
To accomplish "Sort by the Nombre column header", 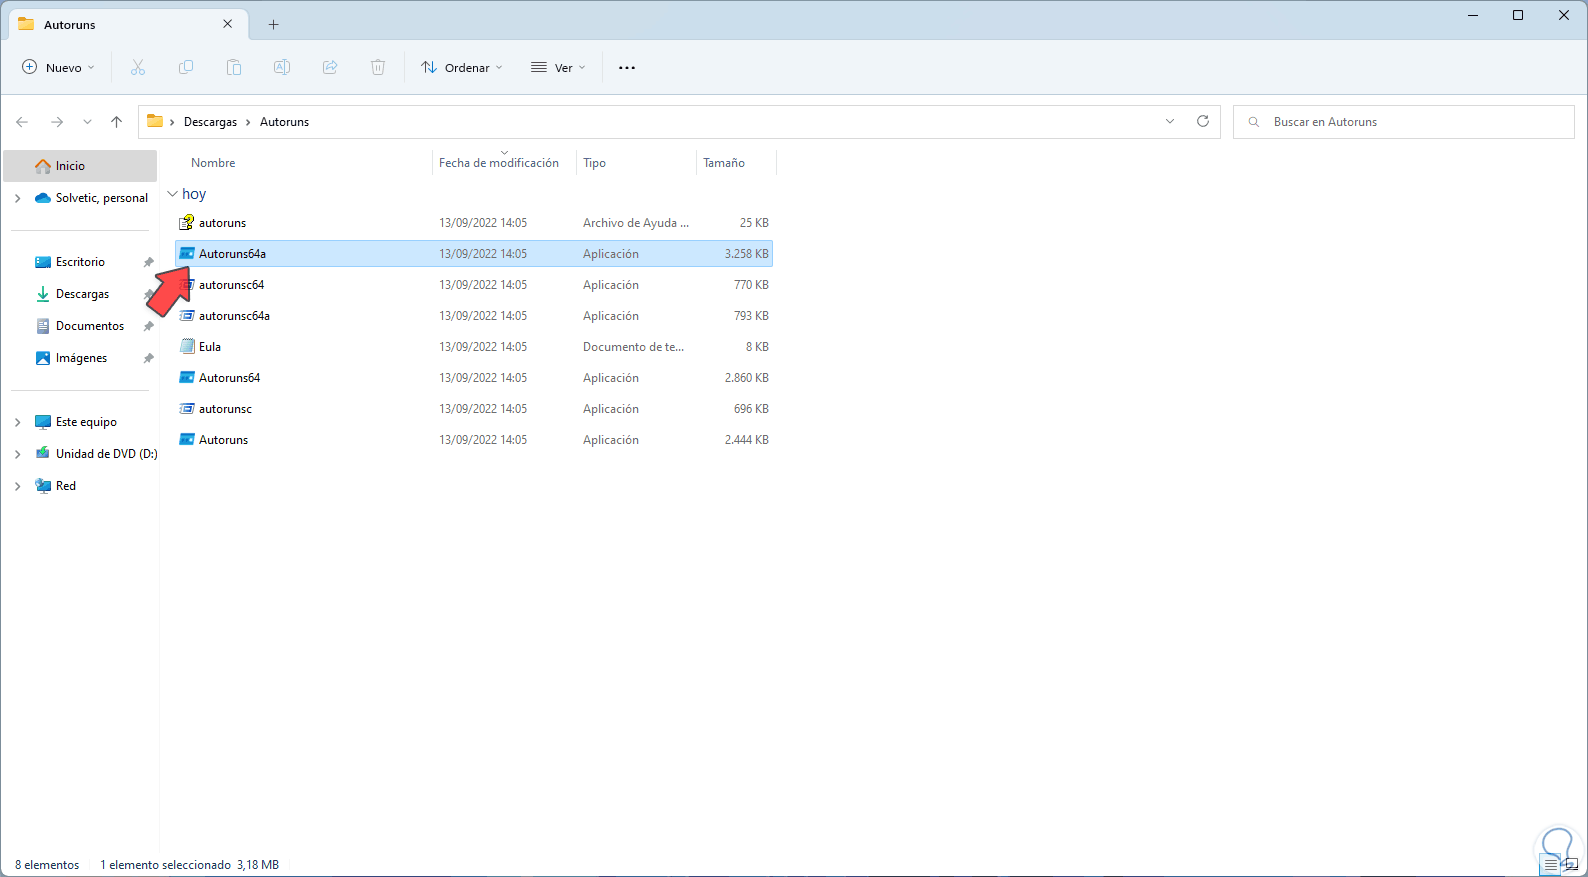I will click(x=213, y=163).
